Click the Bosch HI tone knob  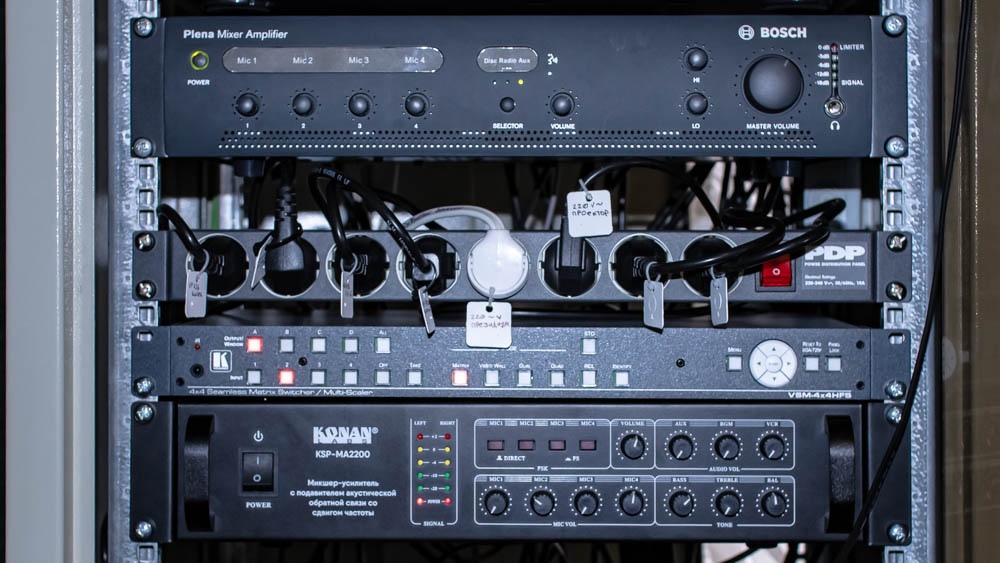pyautogui.click(x=696, y=59)
